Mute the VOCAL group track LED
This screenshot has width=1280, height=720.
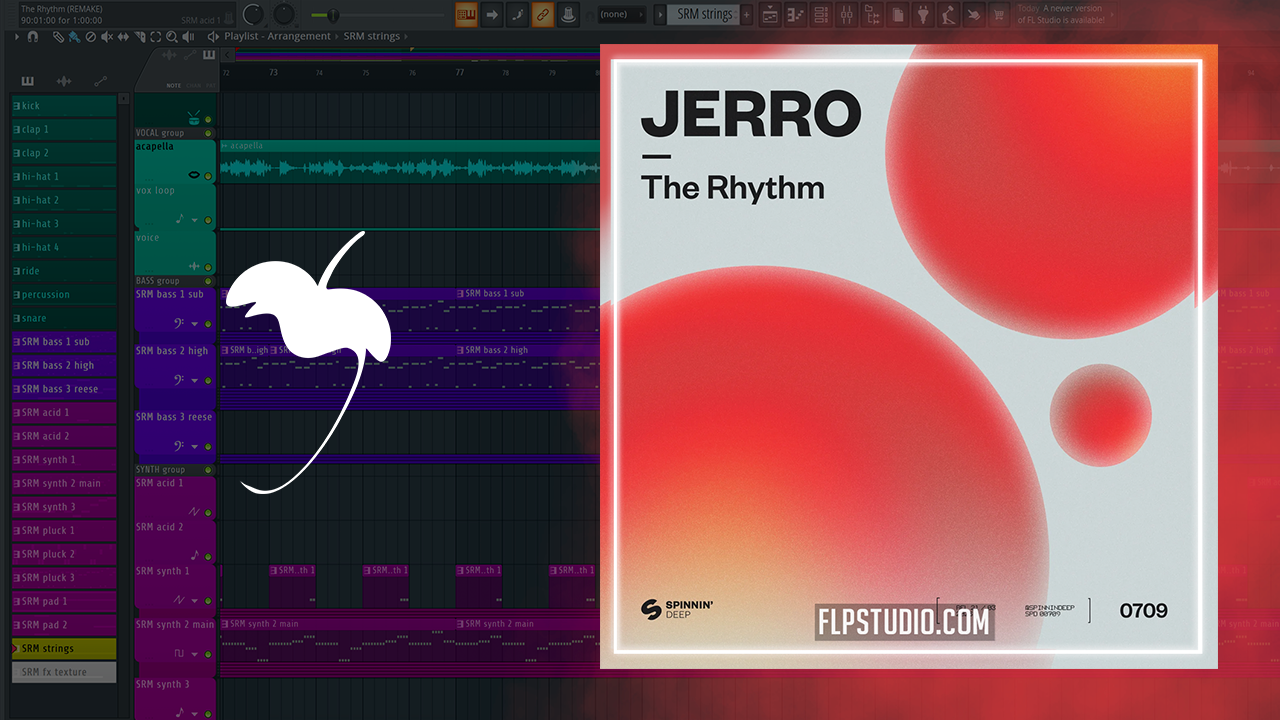click(208, 133)
